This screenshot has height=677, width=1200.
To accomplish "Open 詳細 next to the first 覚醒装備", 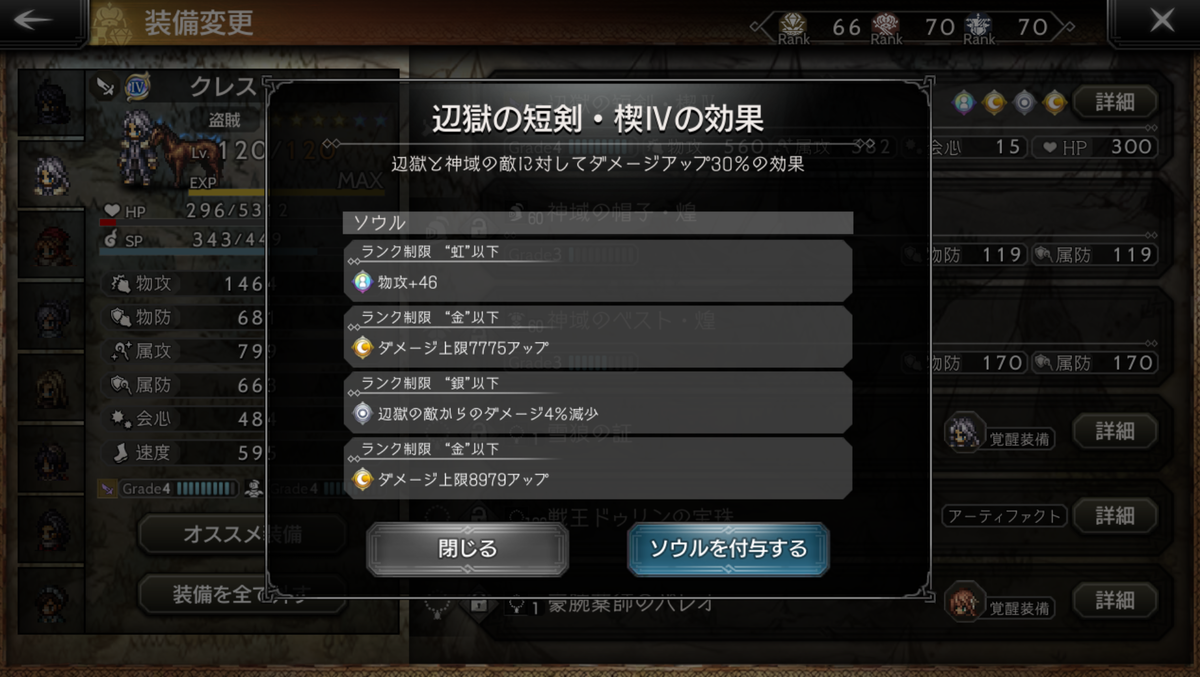I will 1115,431.
